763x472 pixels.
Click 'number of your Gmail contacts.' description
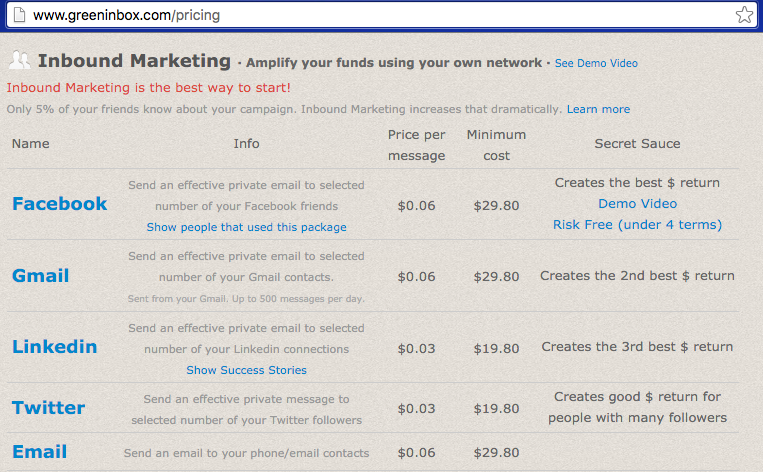point(246,277)
